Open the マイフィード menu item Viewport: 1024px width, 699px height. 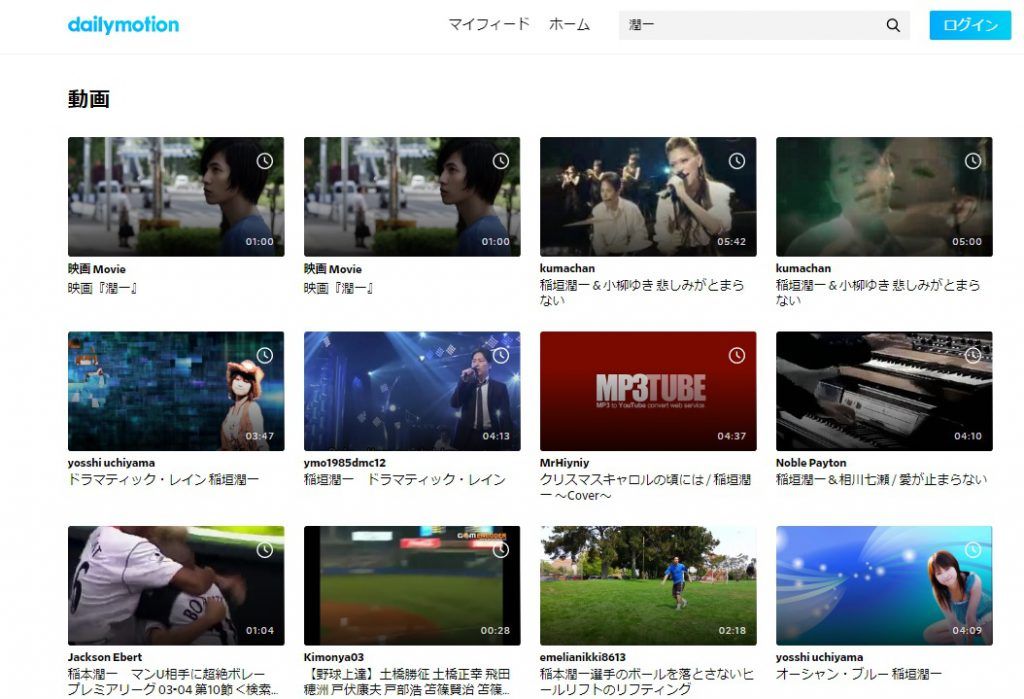click(488, 25)
